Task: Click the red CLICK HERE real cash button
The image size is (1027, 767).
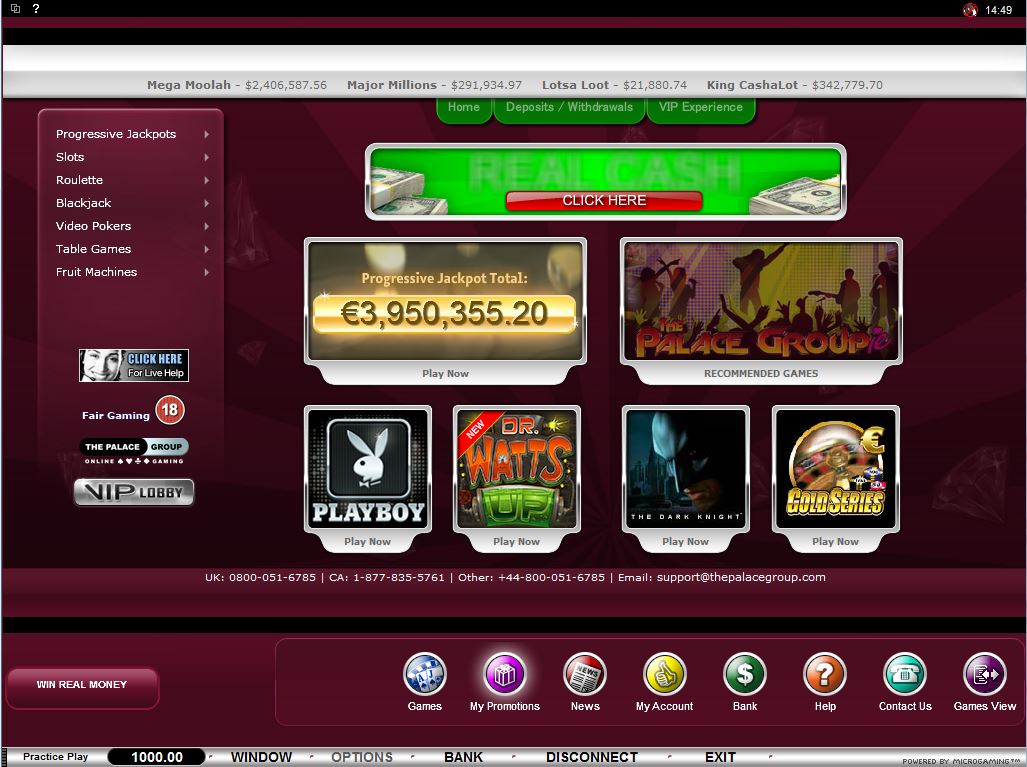Action: 604,200
